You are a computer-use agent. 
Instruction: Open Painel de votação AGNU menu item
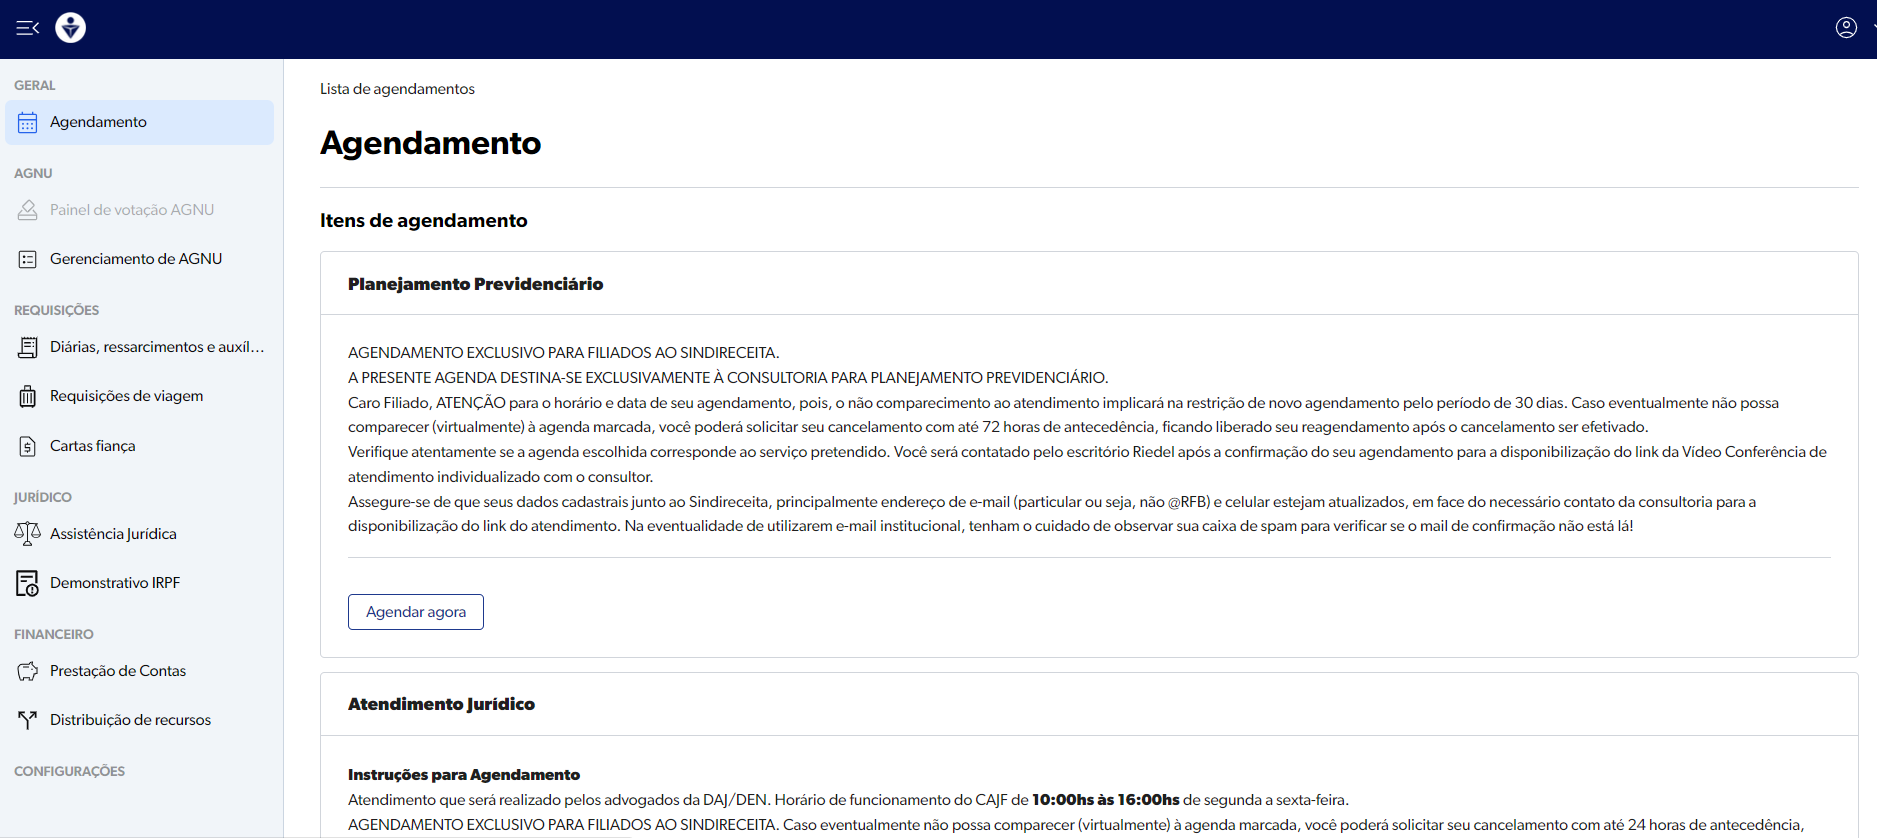(x=132, y=210)
